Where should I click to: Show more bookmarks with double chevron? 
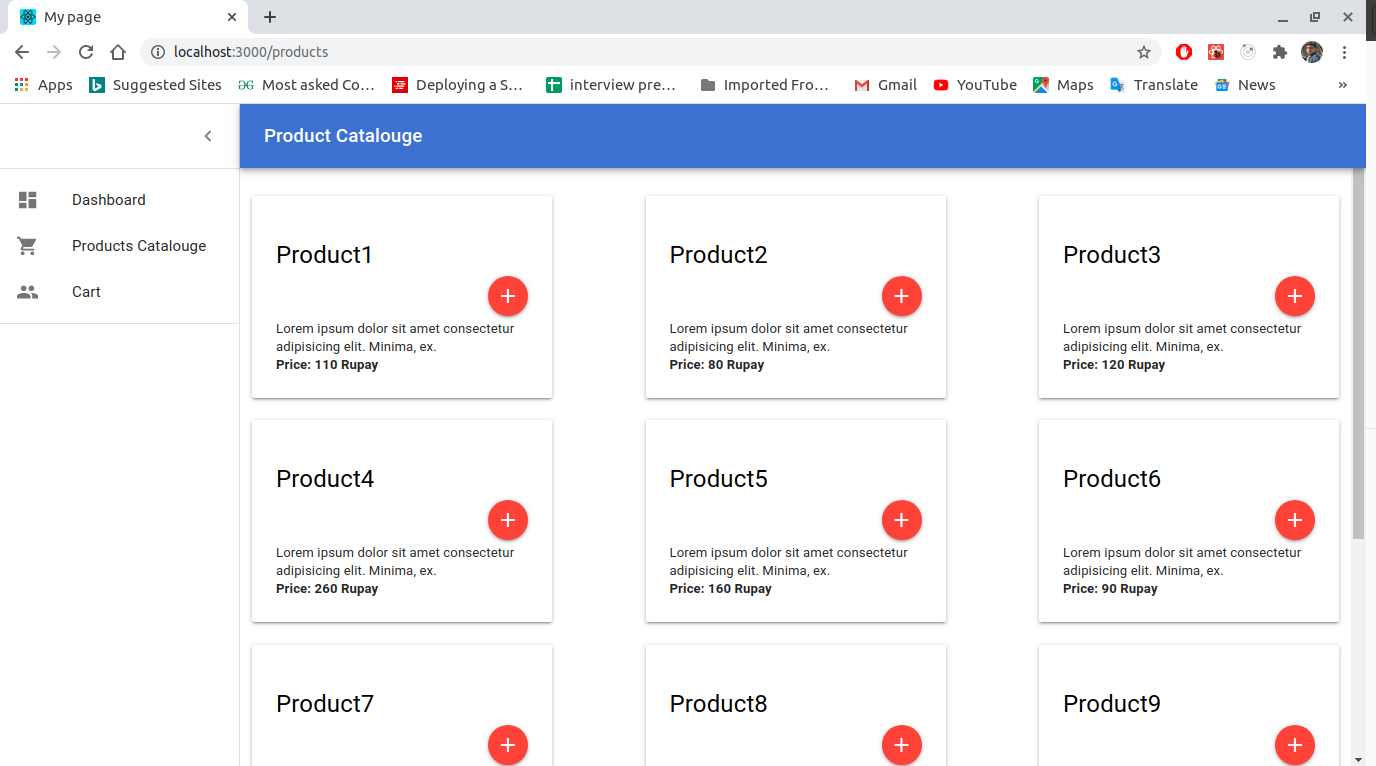(1343, 85)
